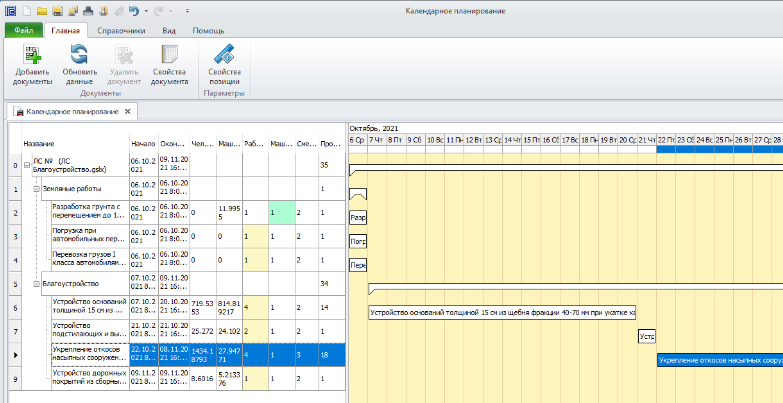Click the value 11.9955 cell
This screenshot has width=783, height=403.
(229, 212)
